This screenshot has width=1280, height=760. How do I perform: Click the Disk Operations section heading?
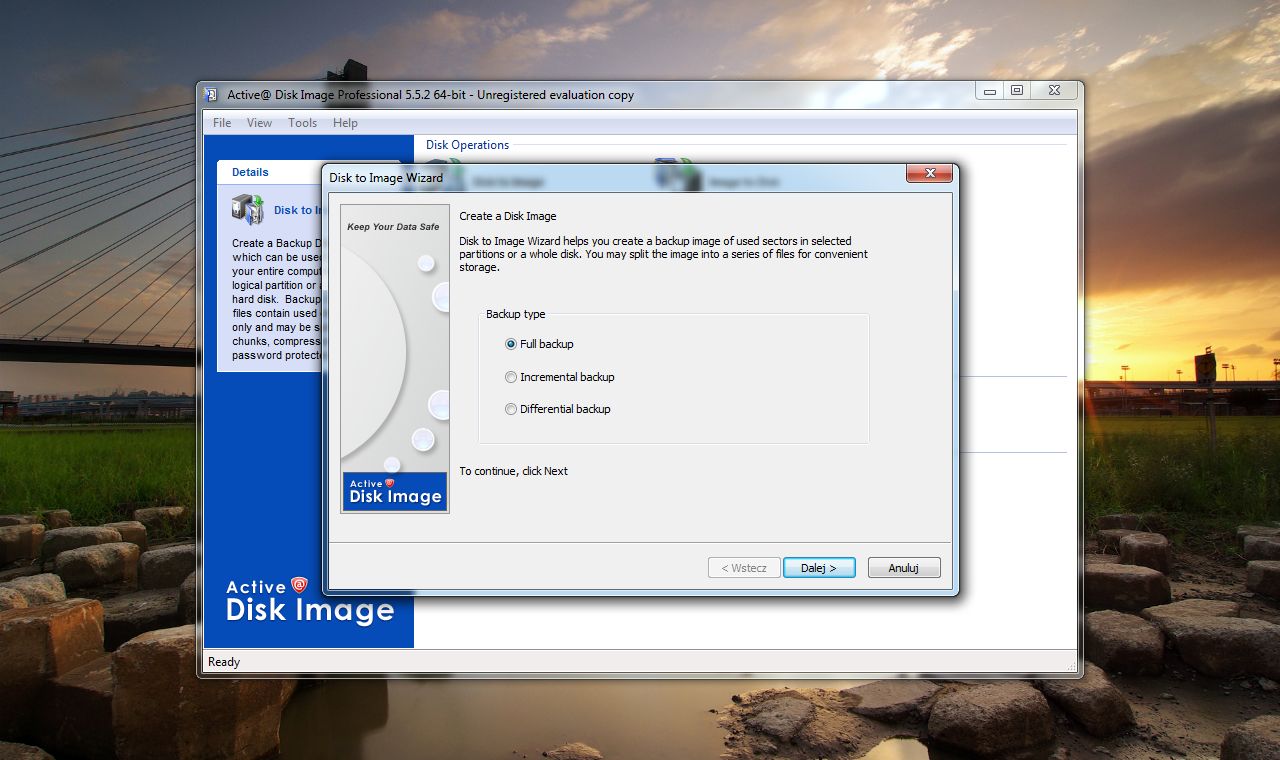click(x=467, y=145)
